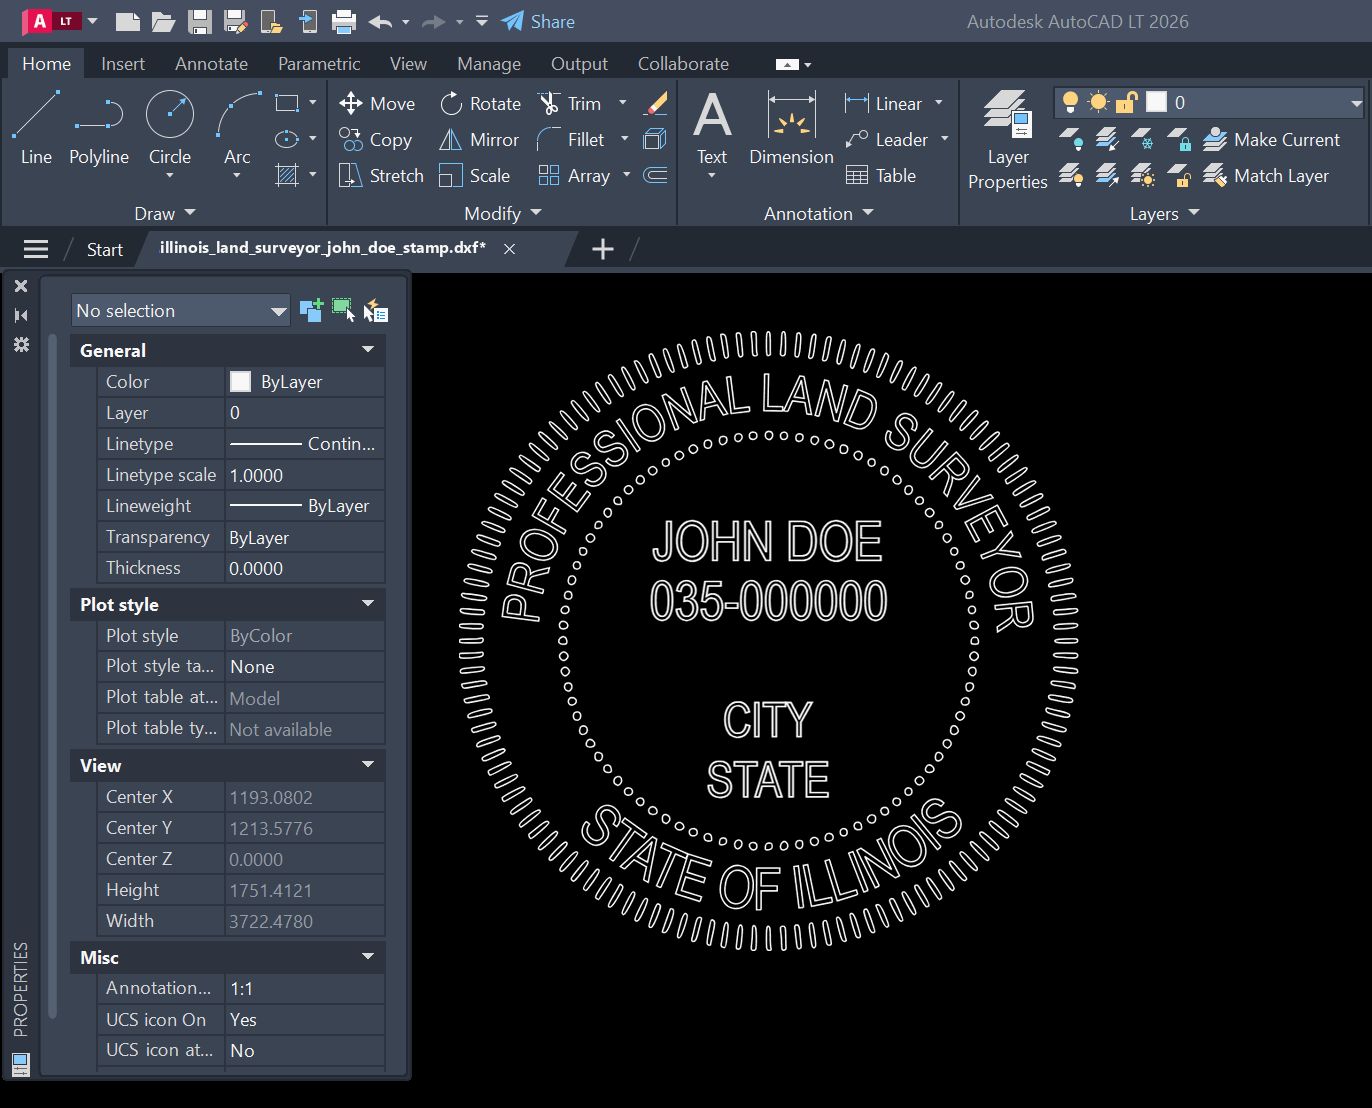Click the Copy tool
Screen dimensions: 1372x1108
(375, 139)
